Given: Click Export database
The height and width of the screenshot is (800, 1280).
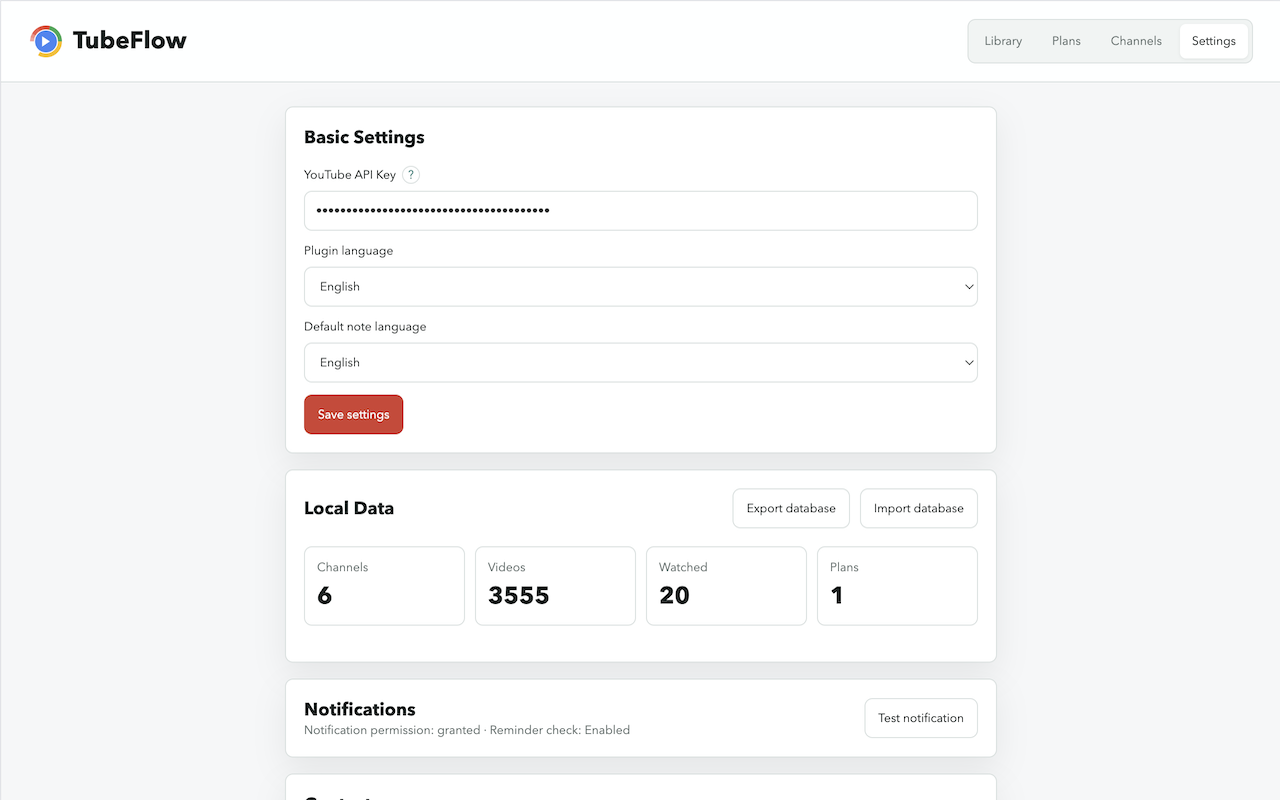Looking at the screenshot, I should coord(791,508).
